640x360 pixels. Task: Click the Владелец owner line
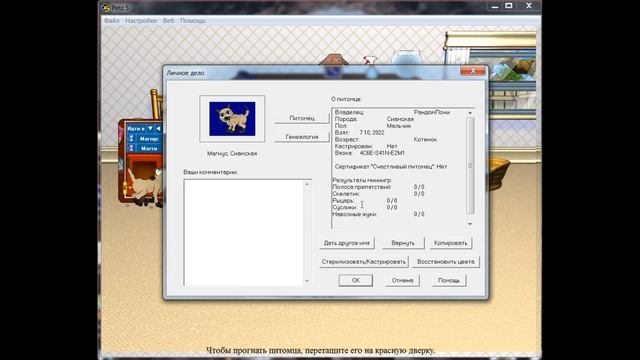392,112
